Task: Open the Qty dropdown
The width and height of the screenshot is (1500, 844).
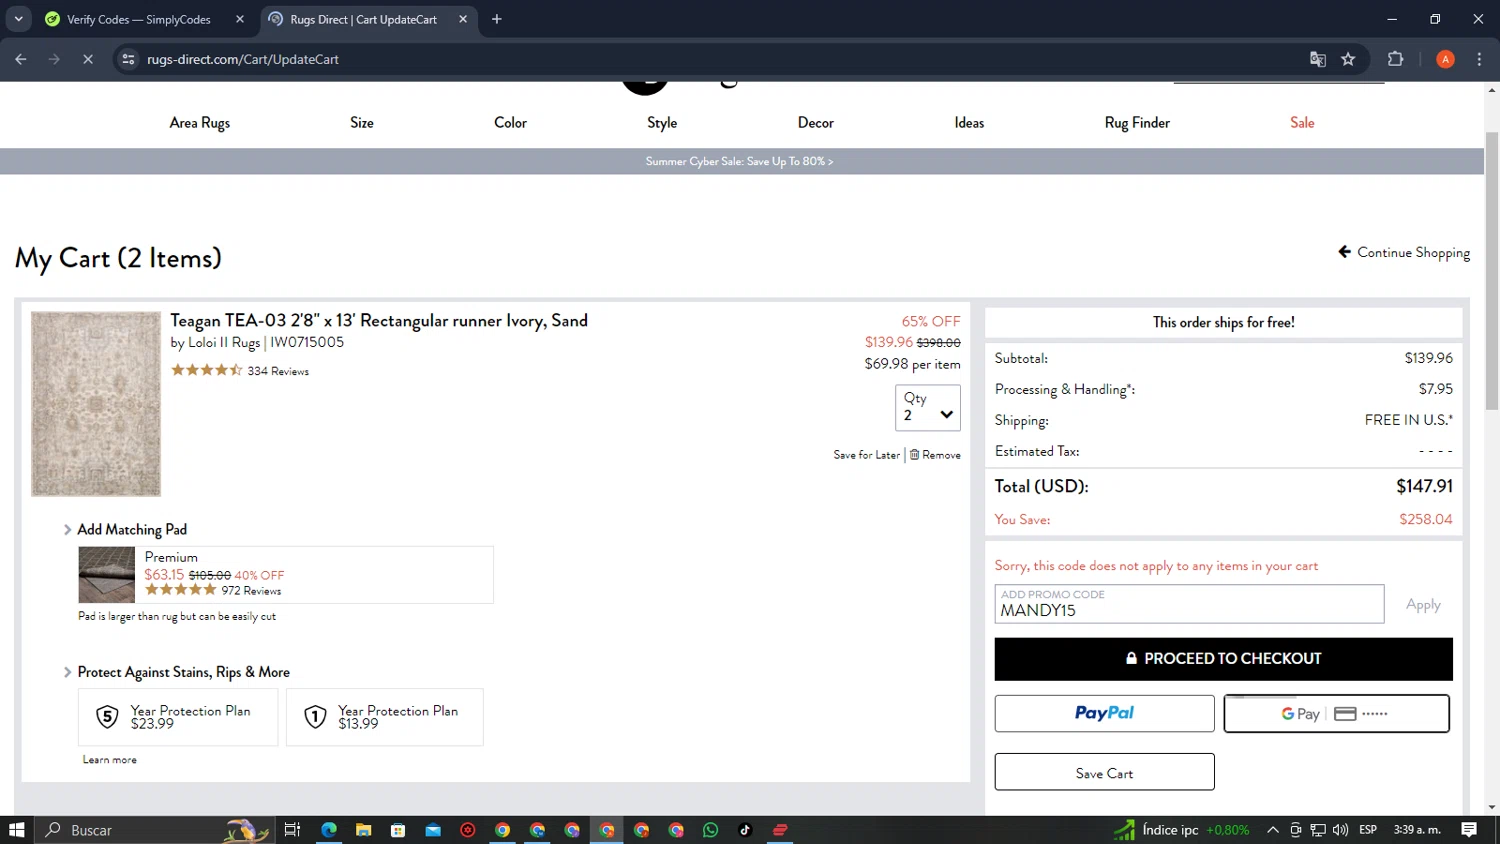Action: click(x=928, y=408)
